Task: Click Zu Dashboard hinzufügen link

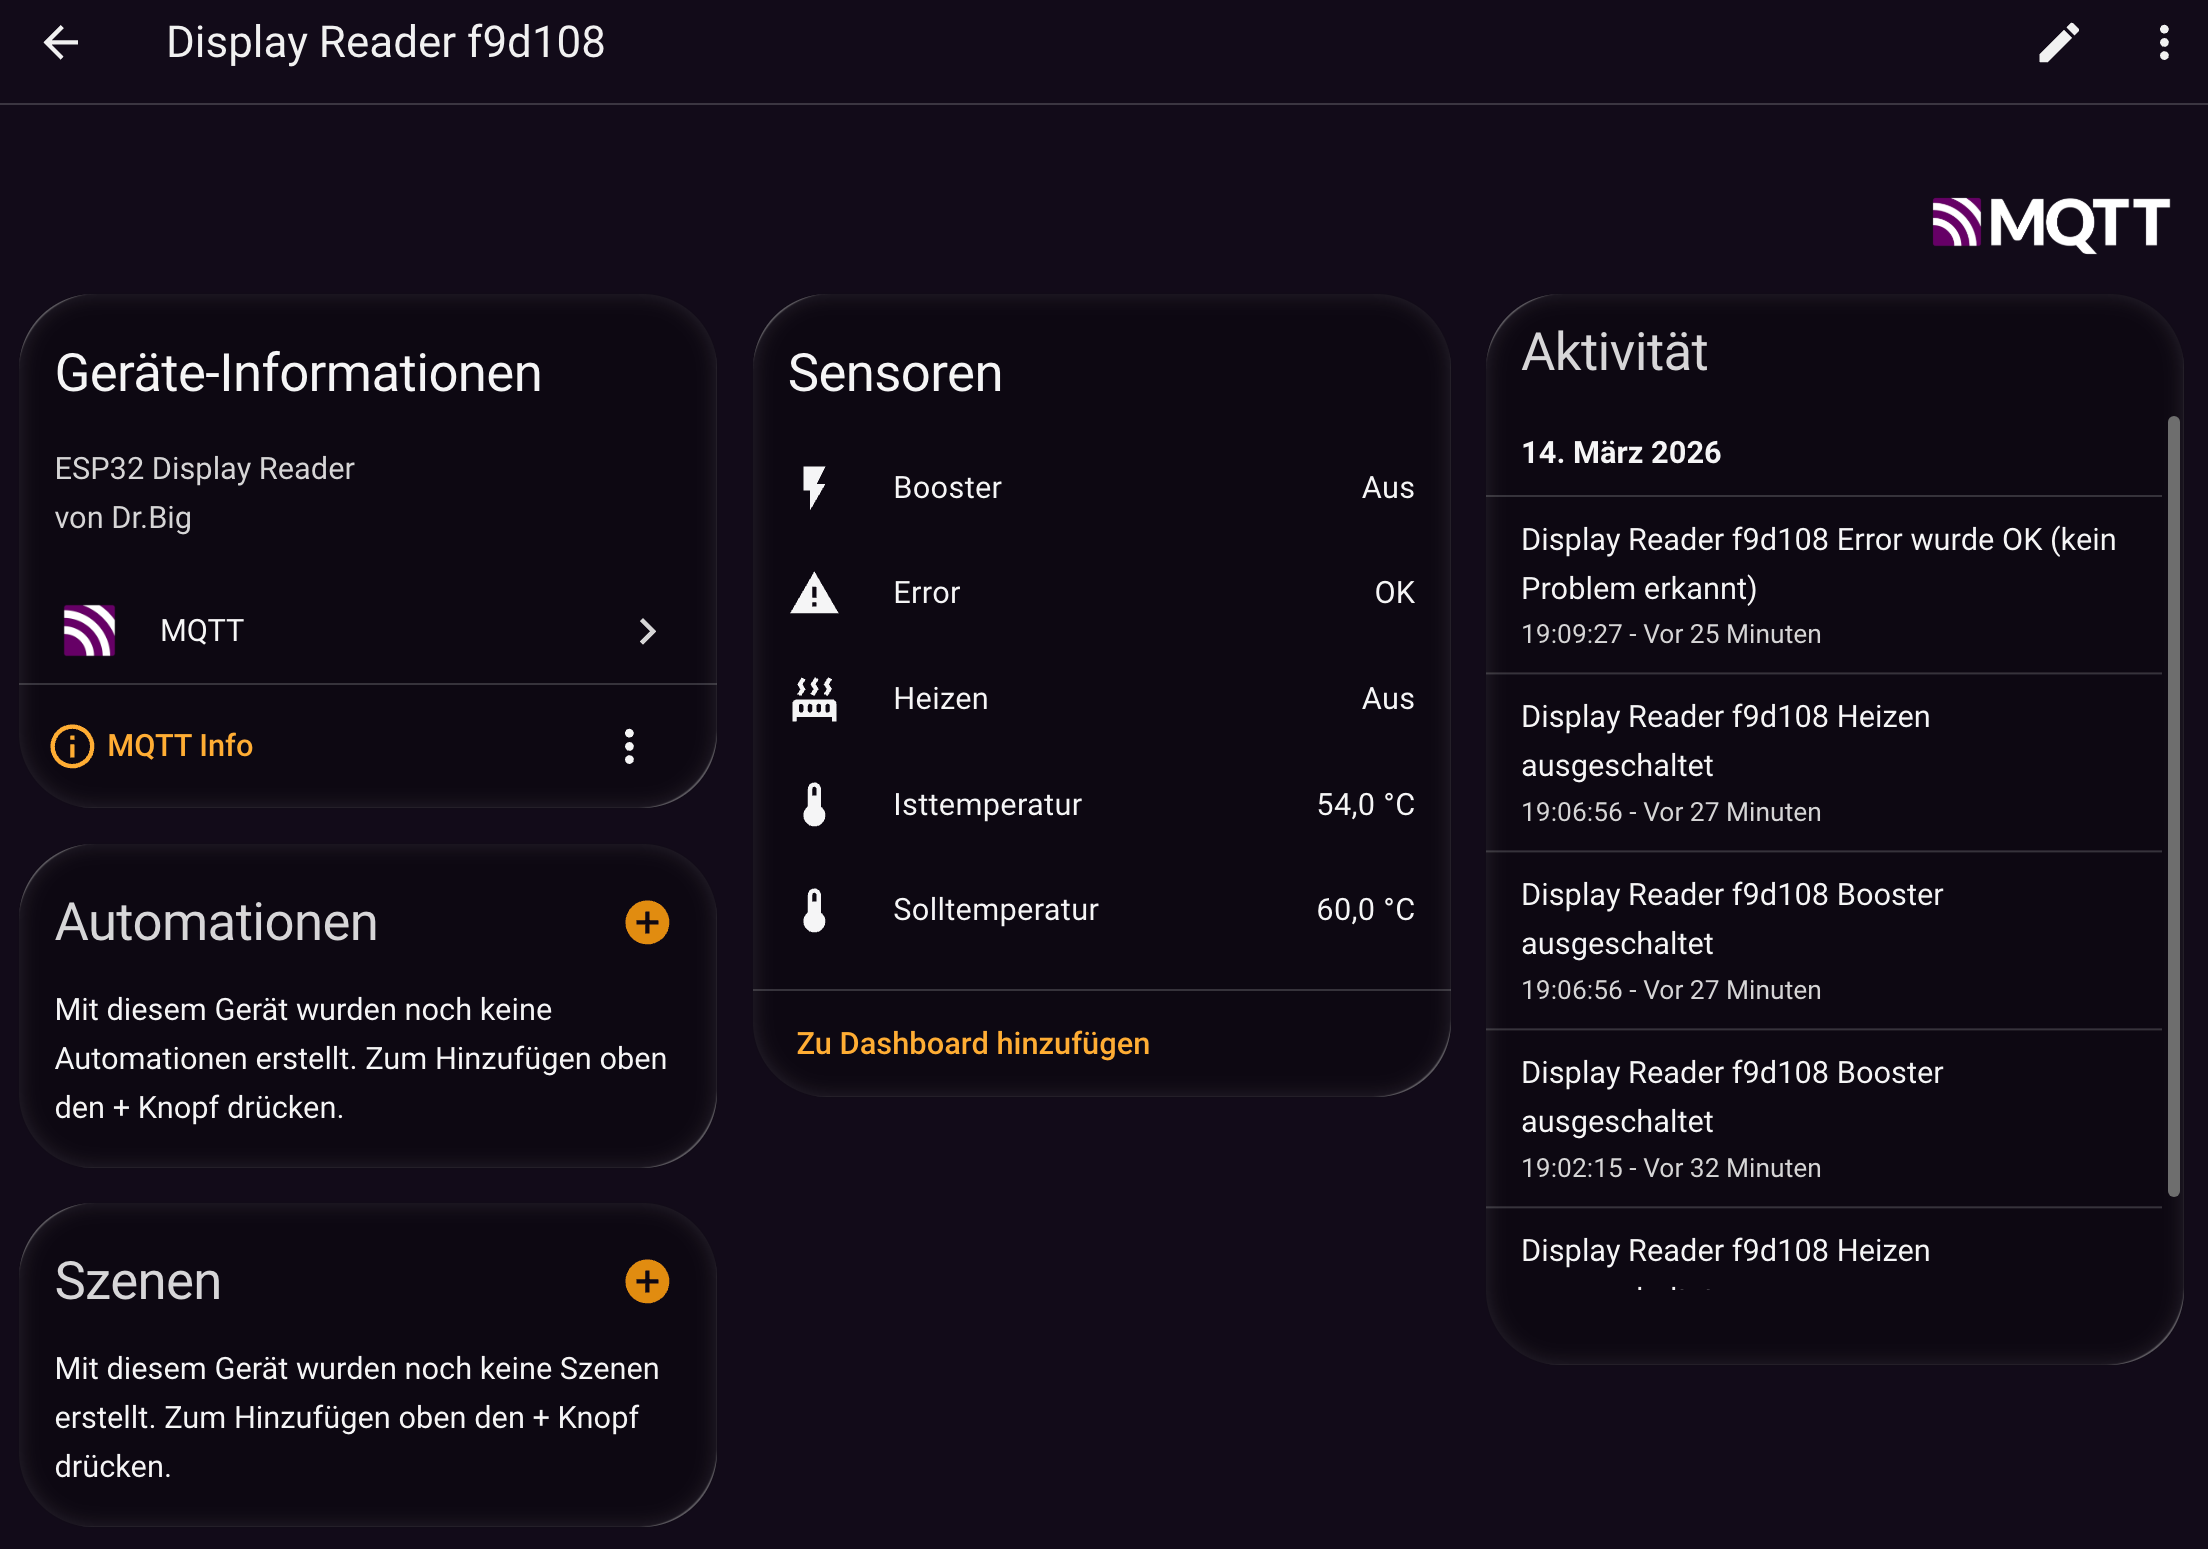Action: pyautogui.click(x=972, y=1043)
